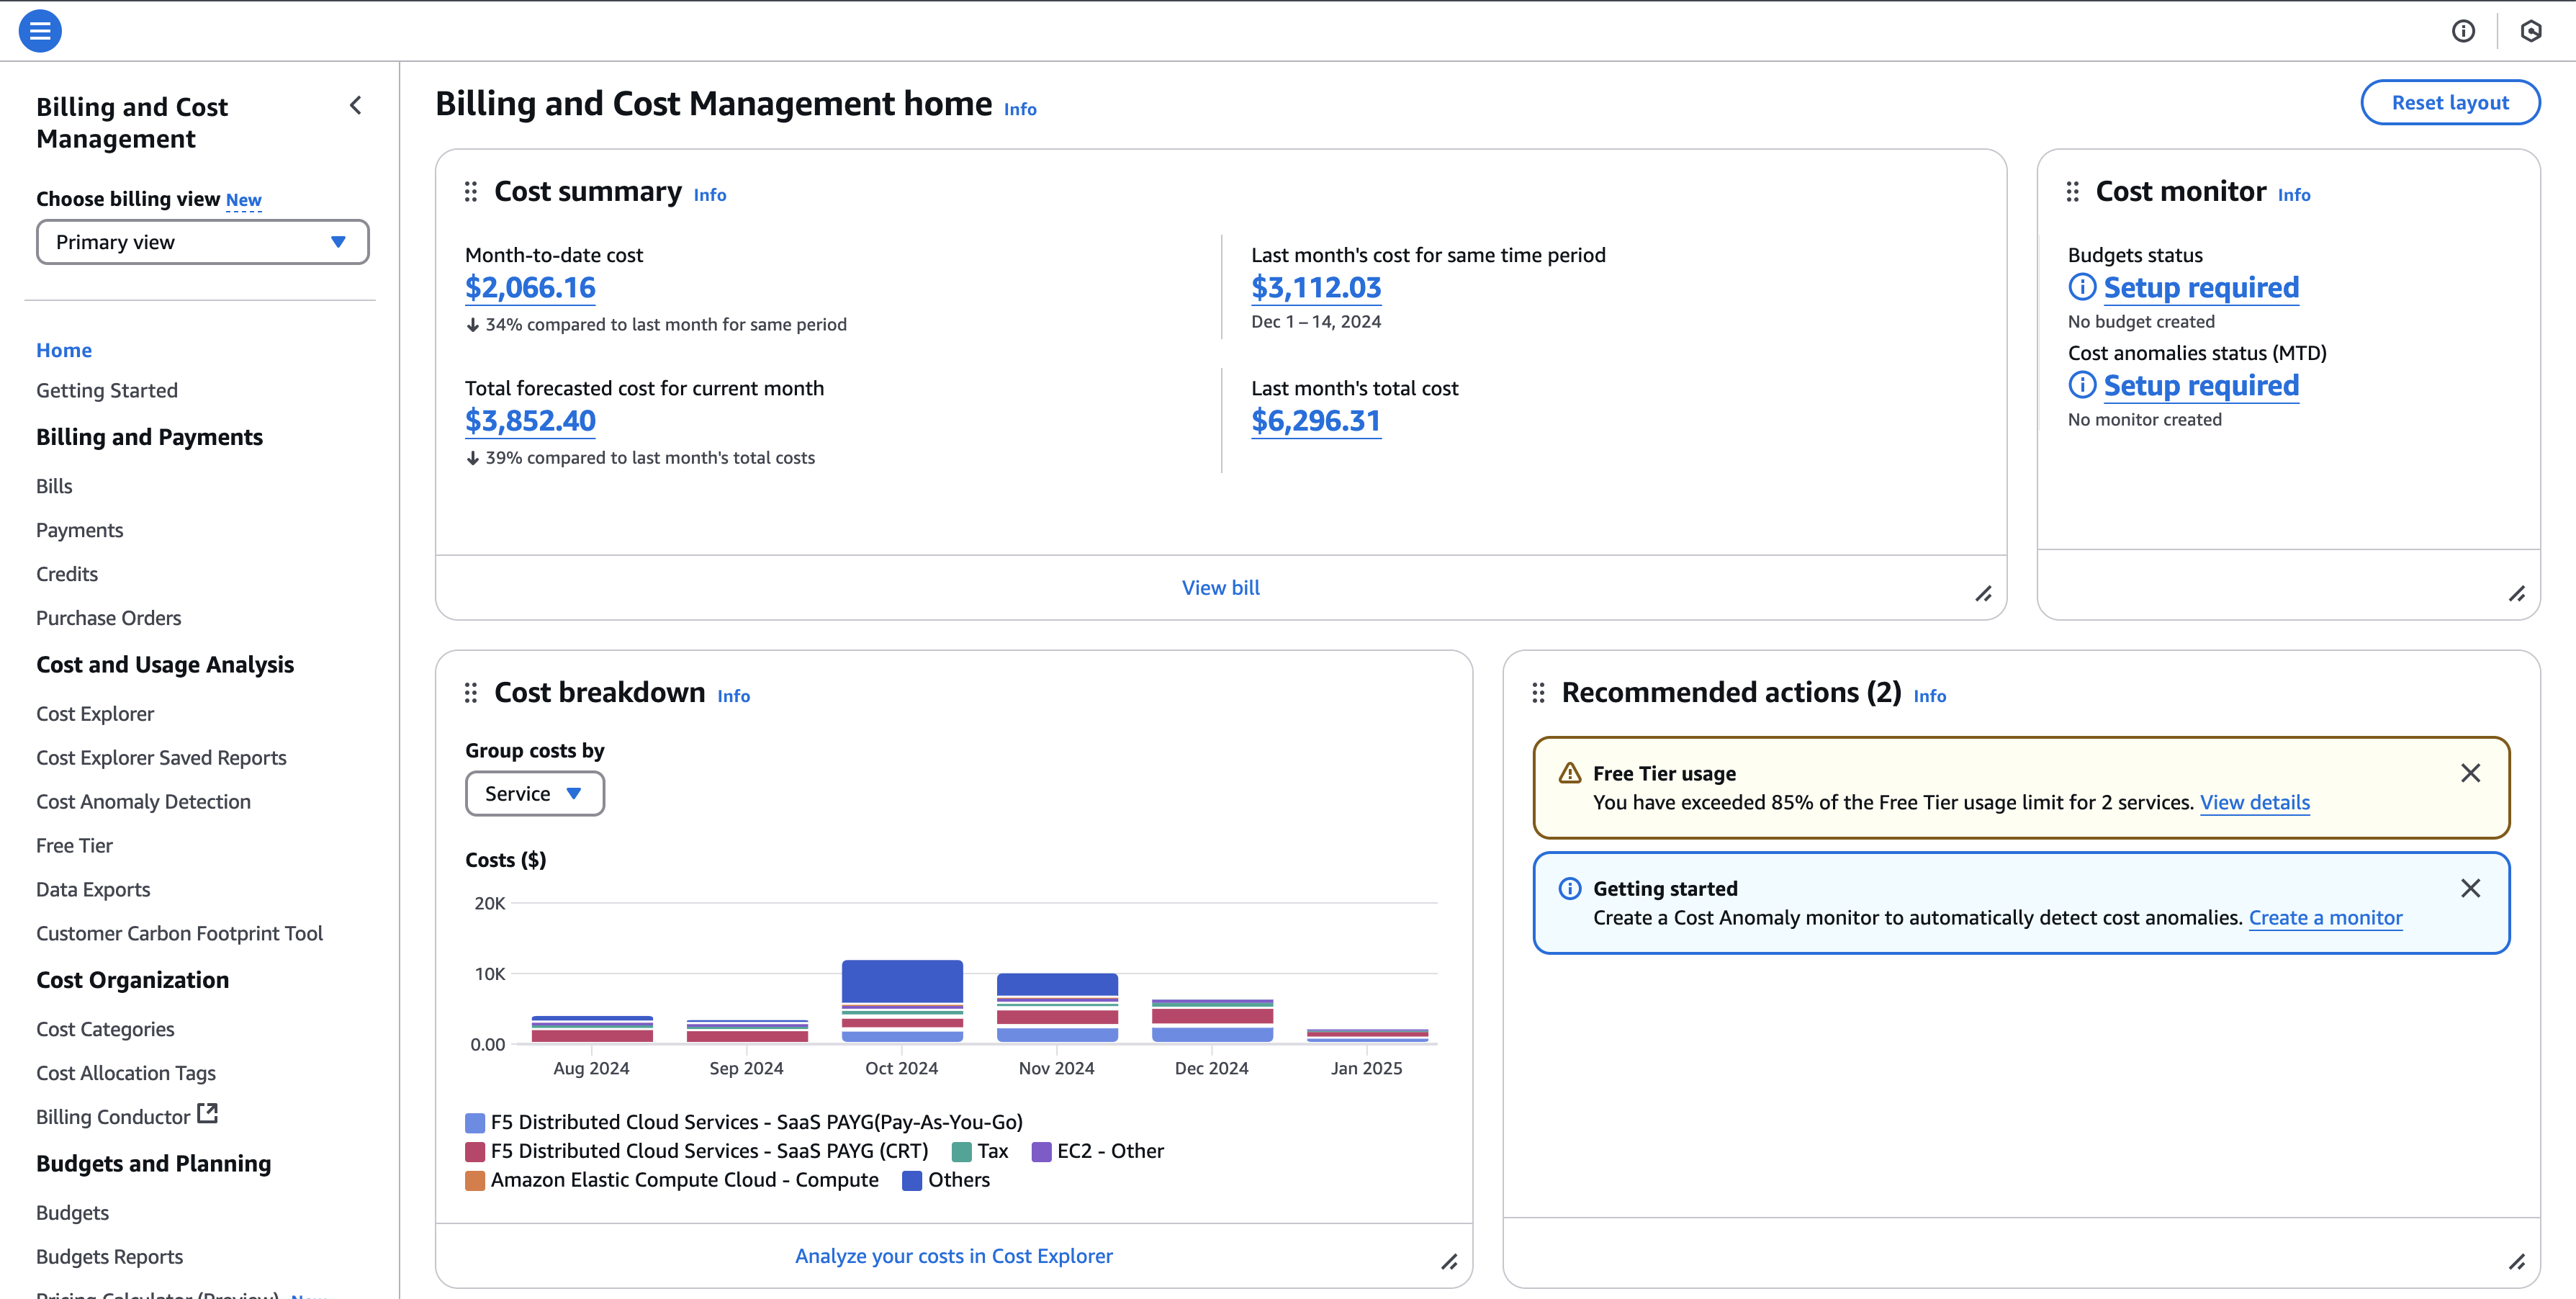Open the hamburger navigation menu icon
This screenshot has height=1299, width=2576.
[x=39, y=30]
